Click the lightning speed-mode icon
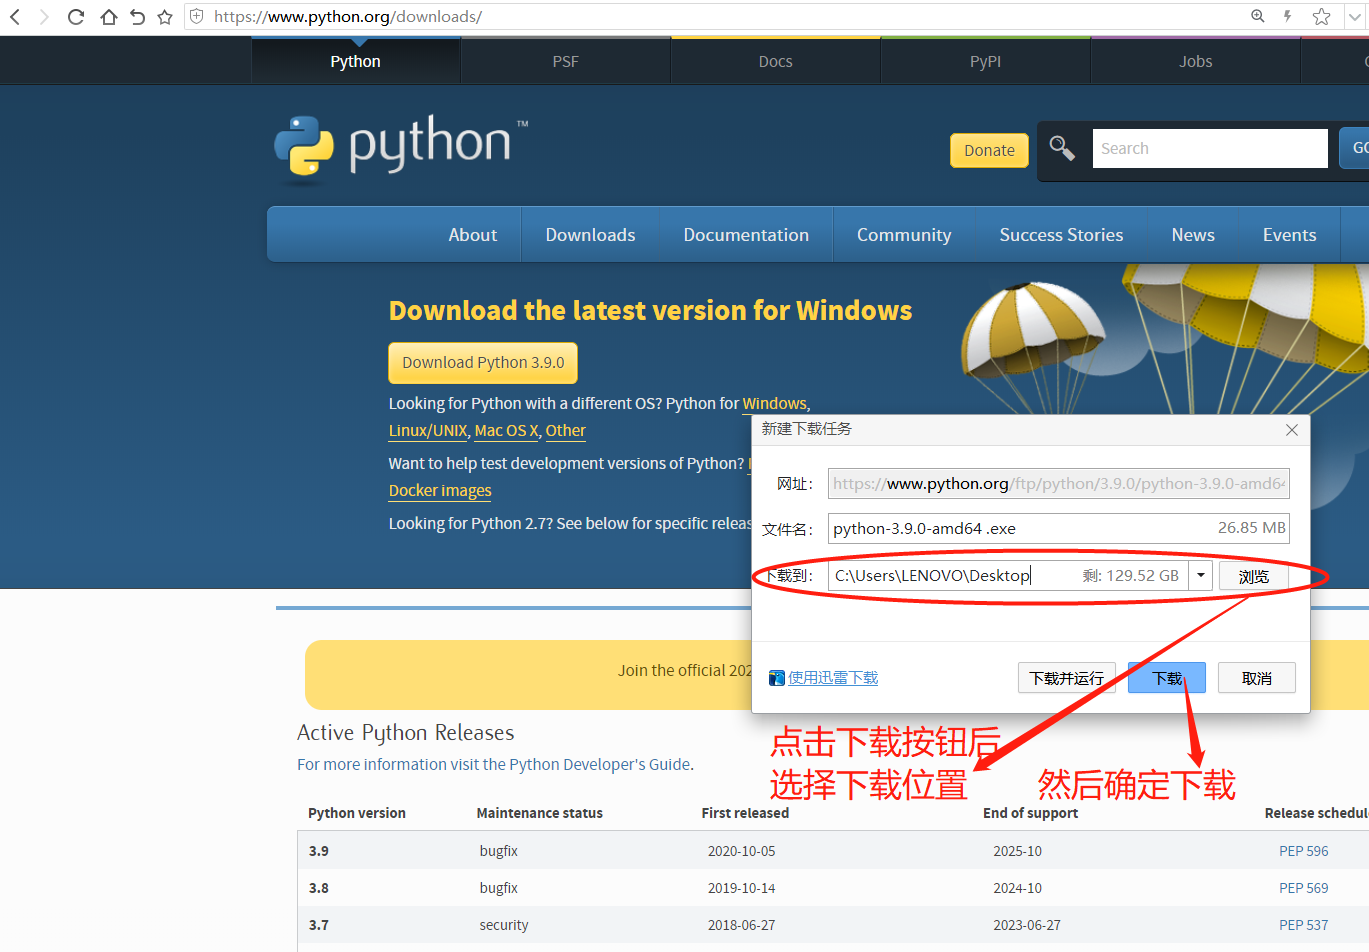 tap(1288, 16)
